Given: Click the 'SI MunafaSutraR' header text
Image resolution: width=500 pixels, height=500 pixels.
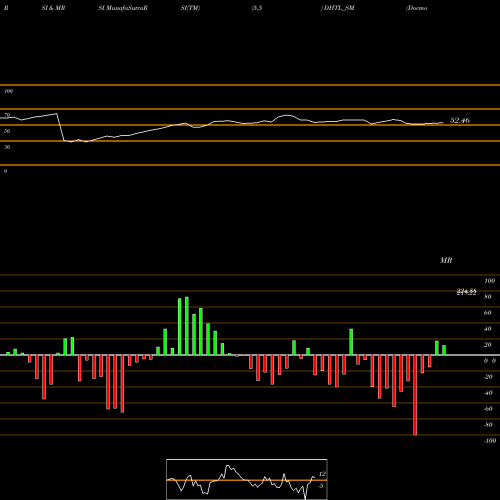Looking at the screenshot, I should pyautogui.click(x=123, y=8).
